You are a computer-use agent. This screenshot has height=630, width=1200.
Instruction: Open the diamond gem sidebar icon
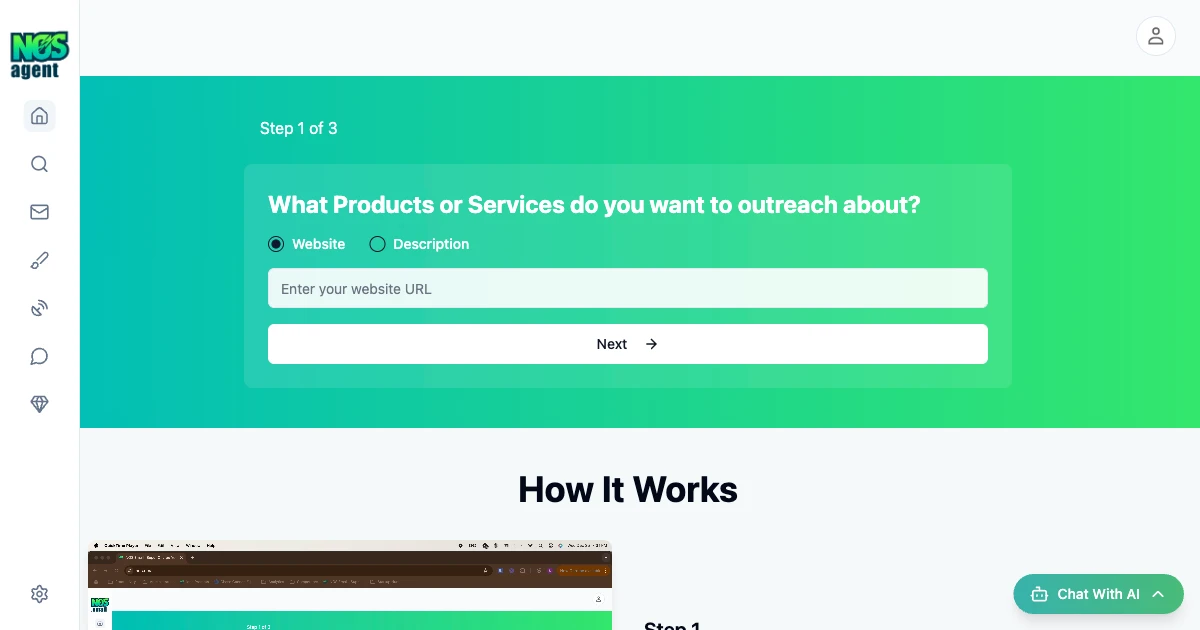(40, 404)
